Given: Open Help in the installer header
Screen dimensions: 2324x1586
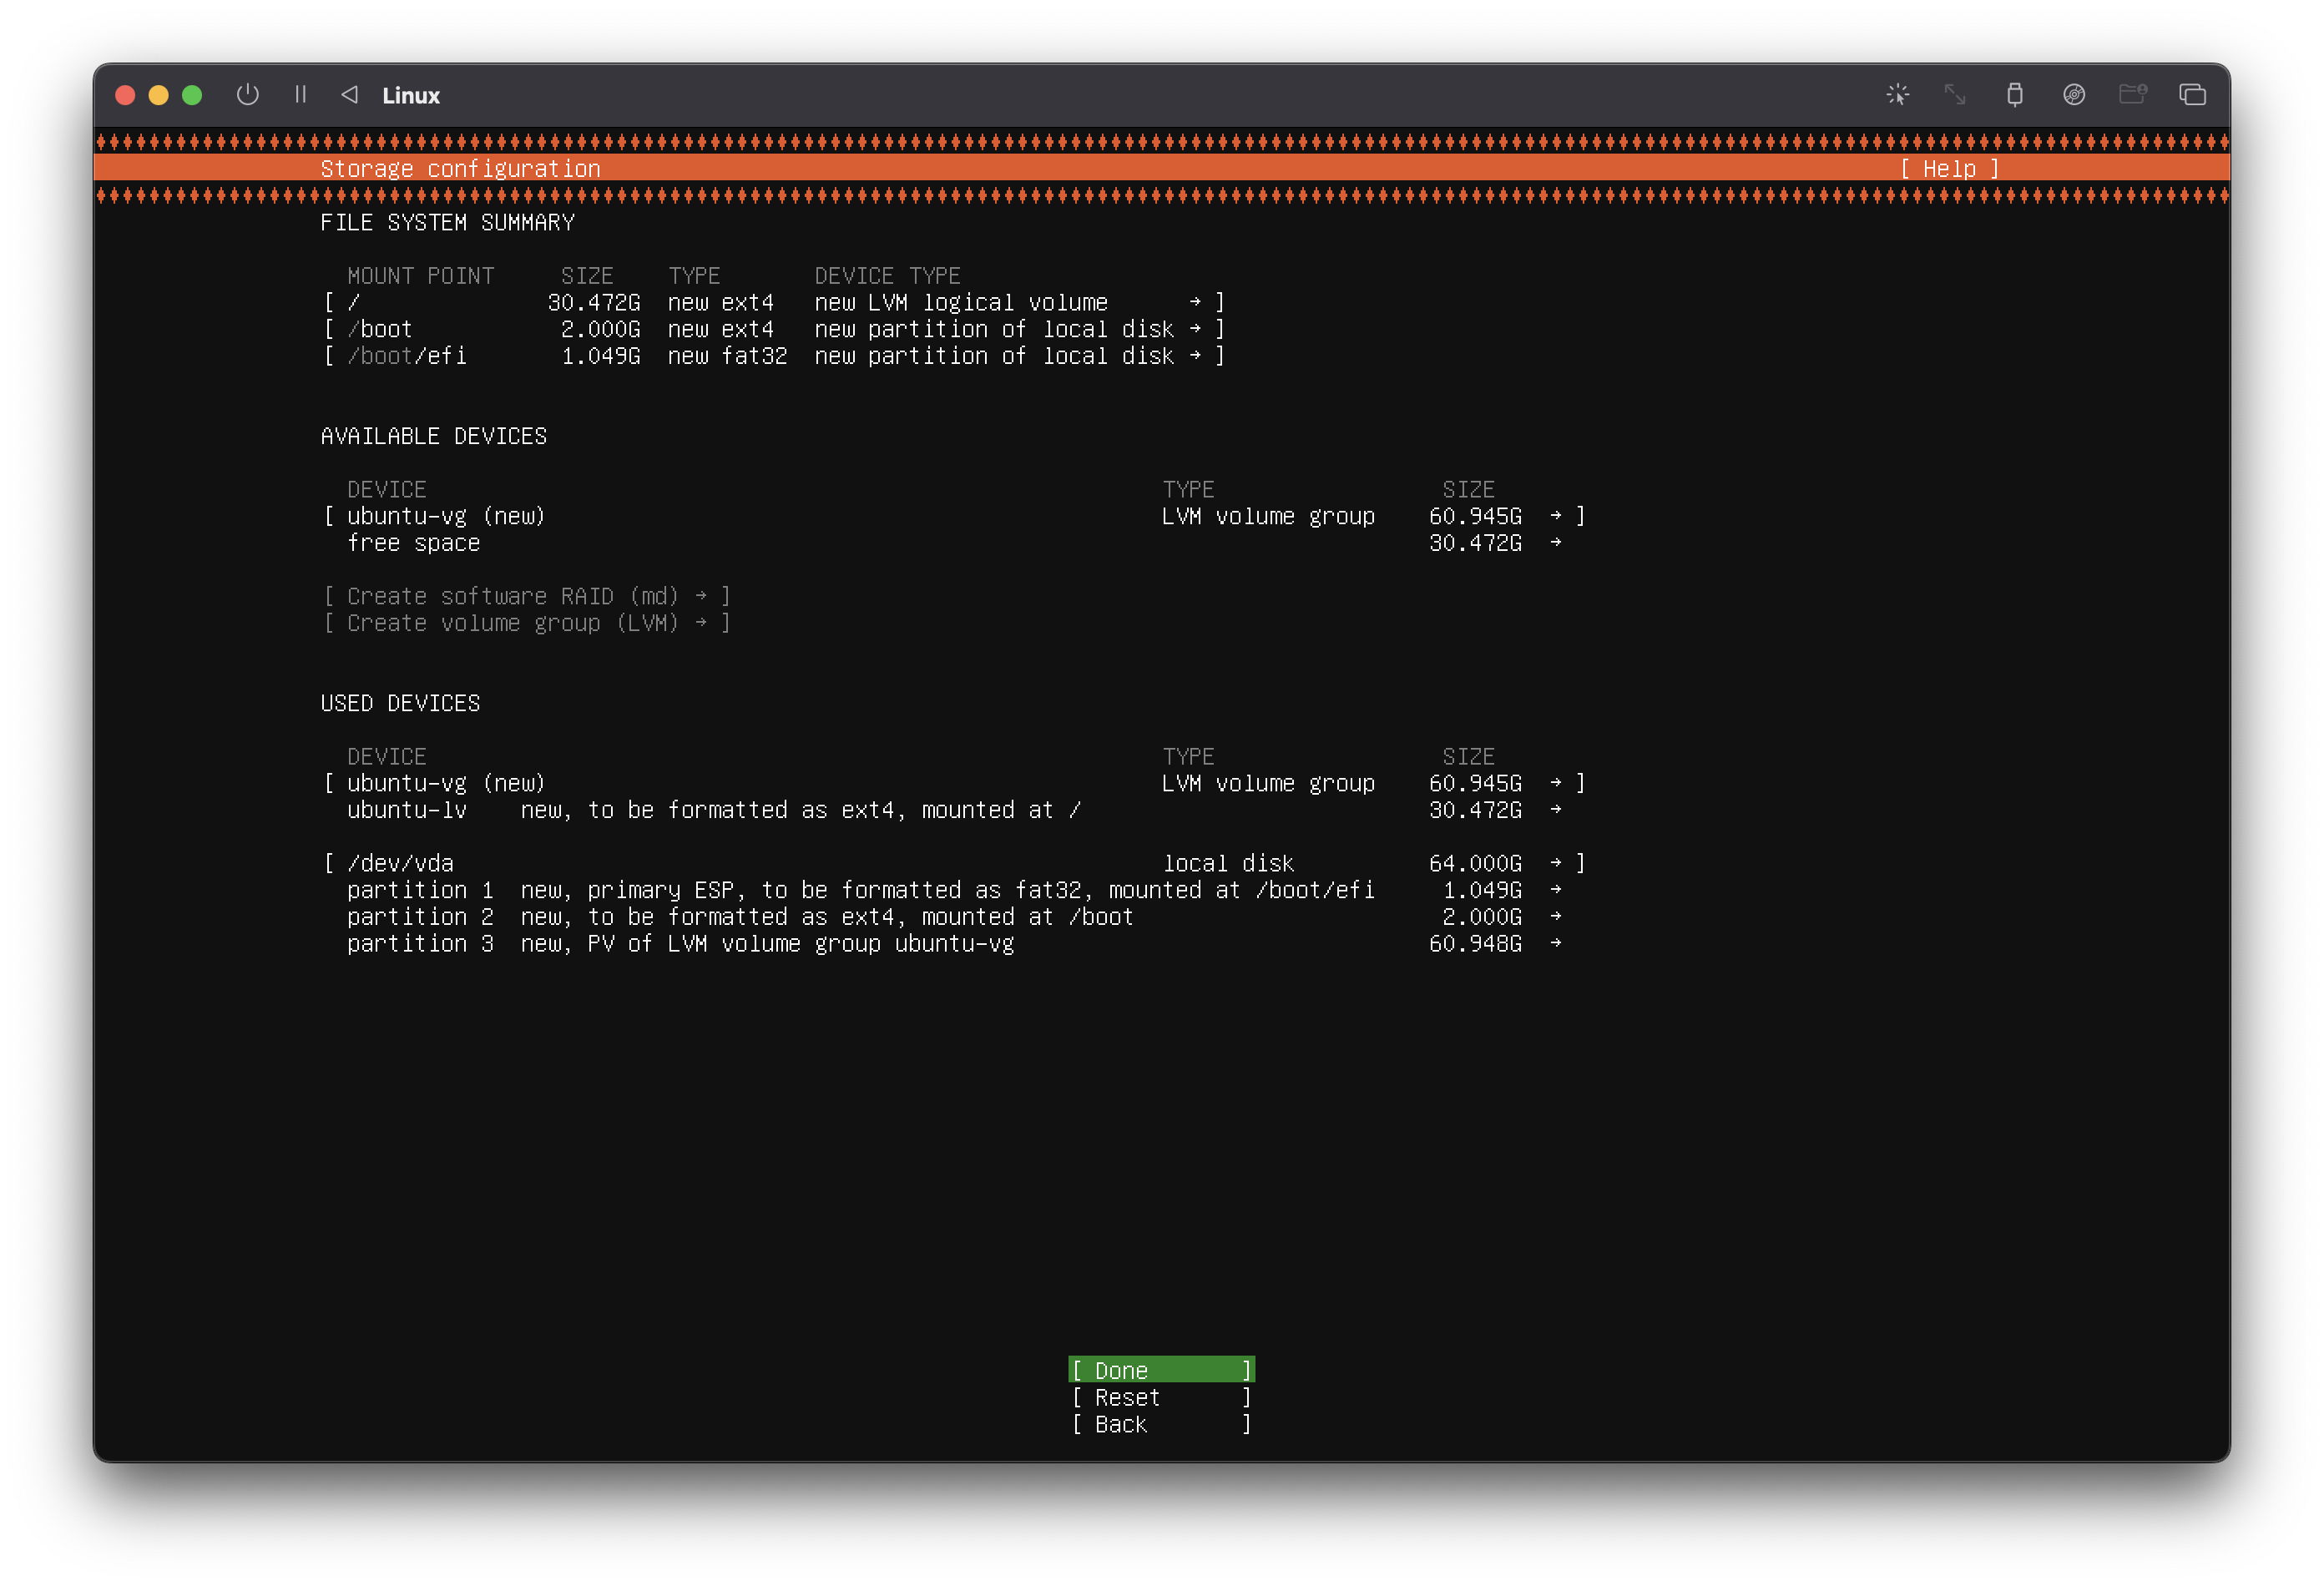Looking at the screenshot, I should (x=1948, y=169).
